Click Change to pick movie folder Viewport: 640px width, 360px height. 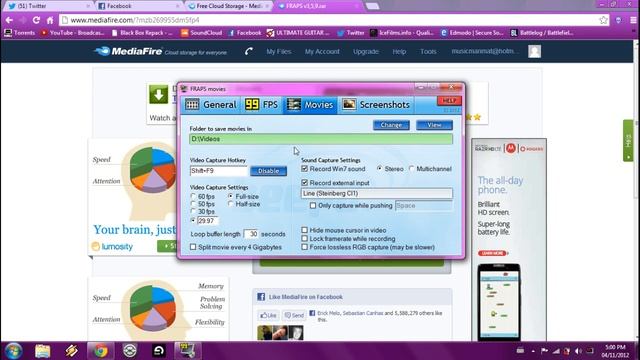point(391,125)
